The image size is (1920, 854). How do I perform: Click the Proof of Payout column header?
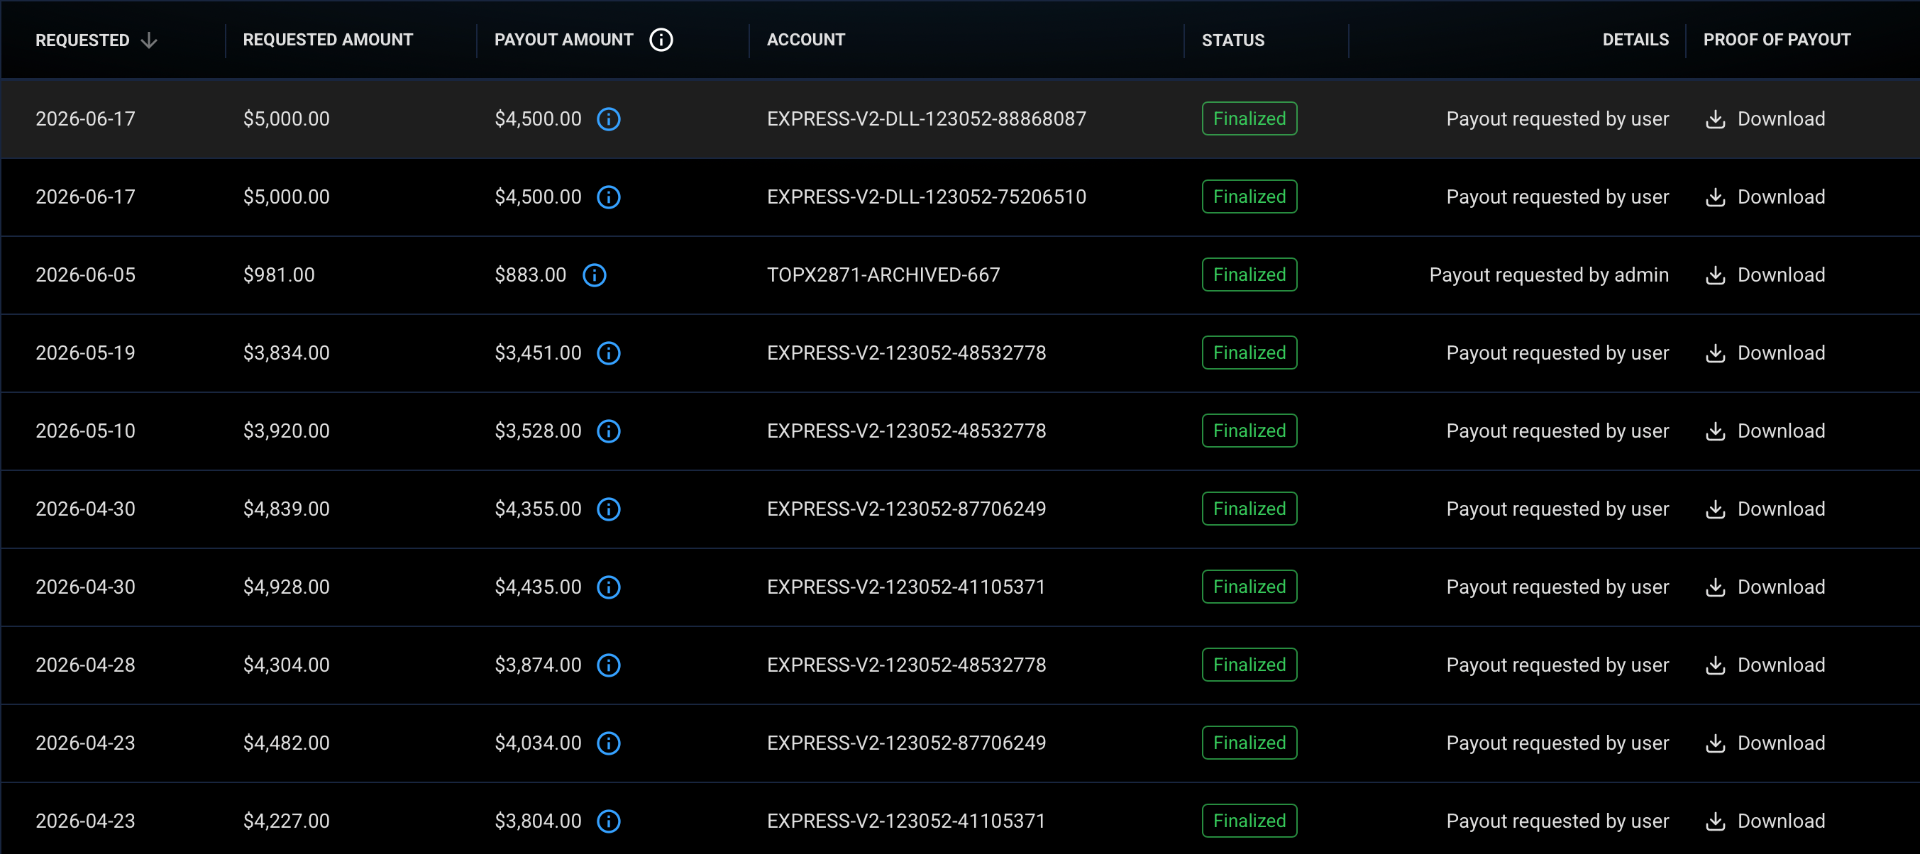(x=1777, y=40)
